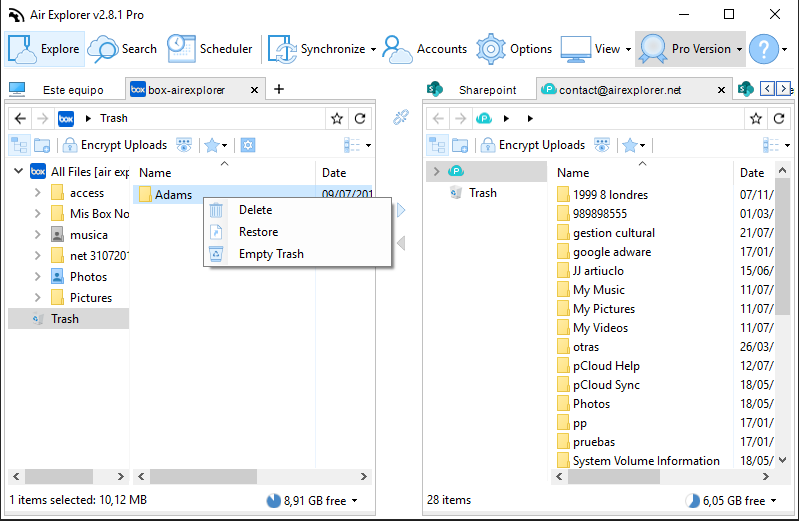Image resolution: width=799 pixels, height=521 pixels.
Task: Copy to right pane arrow
Action: (x=401, y=210)
